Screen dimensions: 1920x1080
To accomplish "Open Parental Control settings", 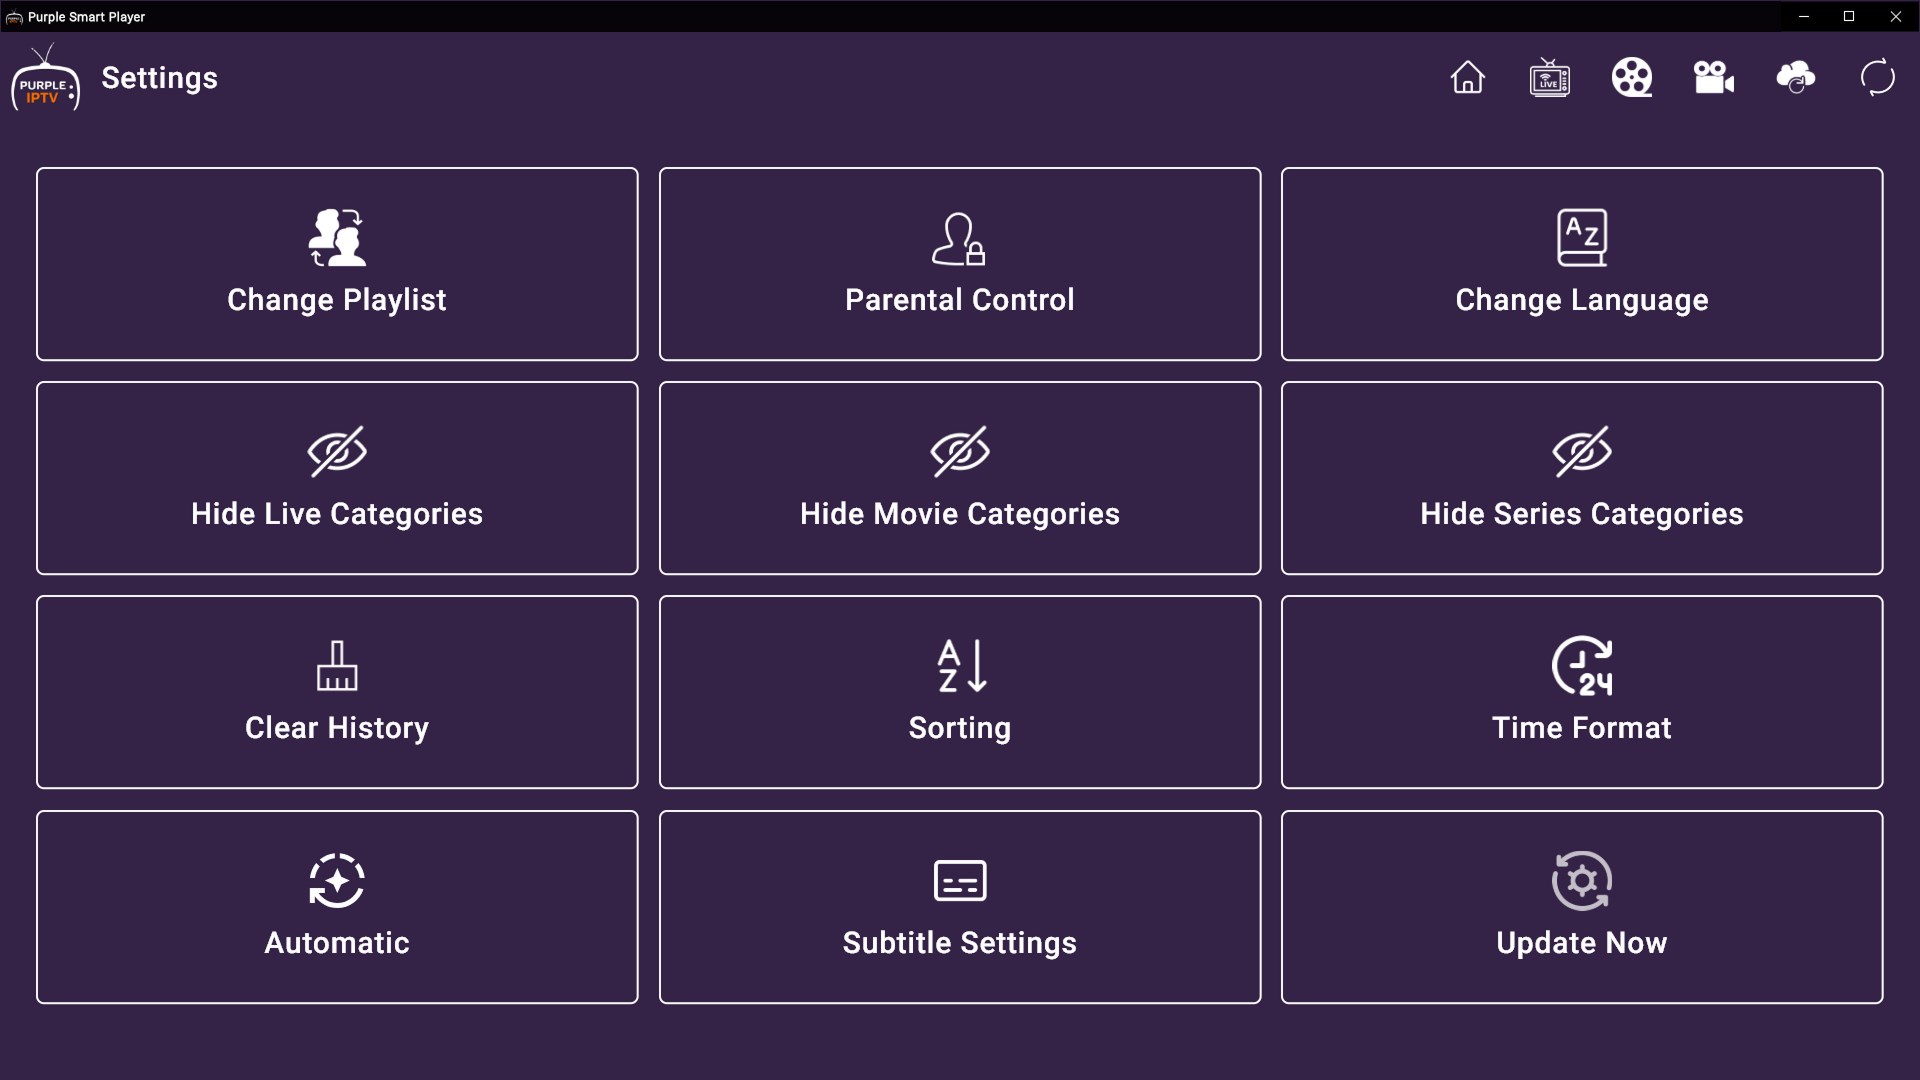I will [959, 264].
